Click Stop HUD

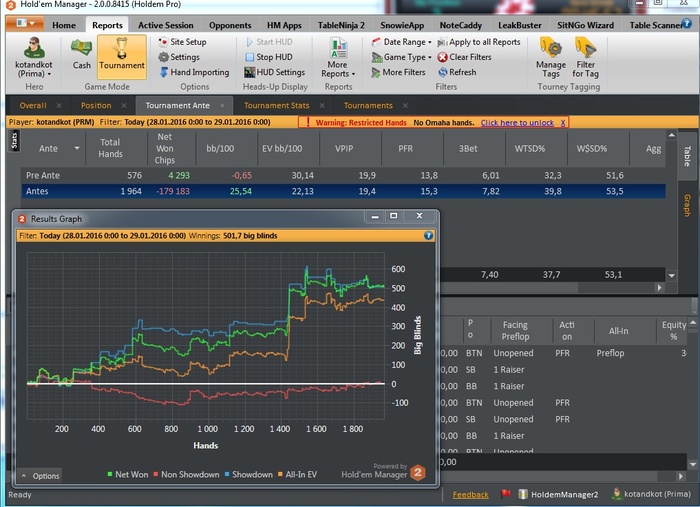click(x=269, y=57)
